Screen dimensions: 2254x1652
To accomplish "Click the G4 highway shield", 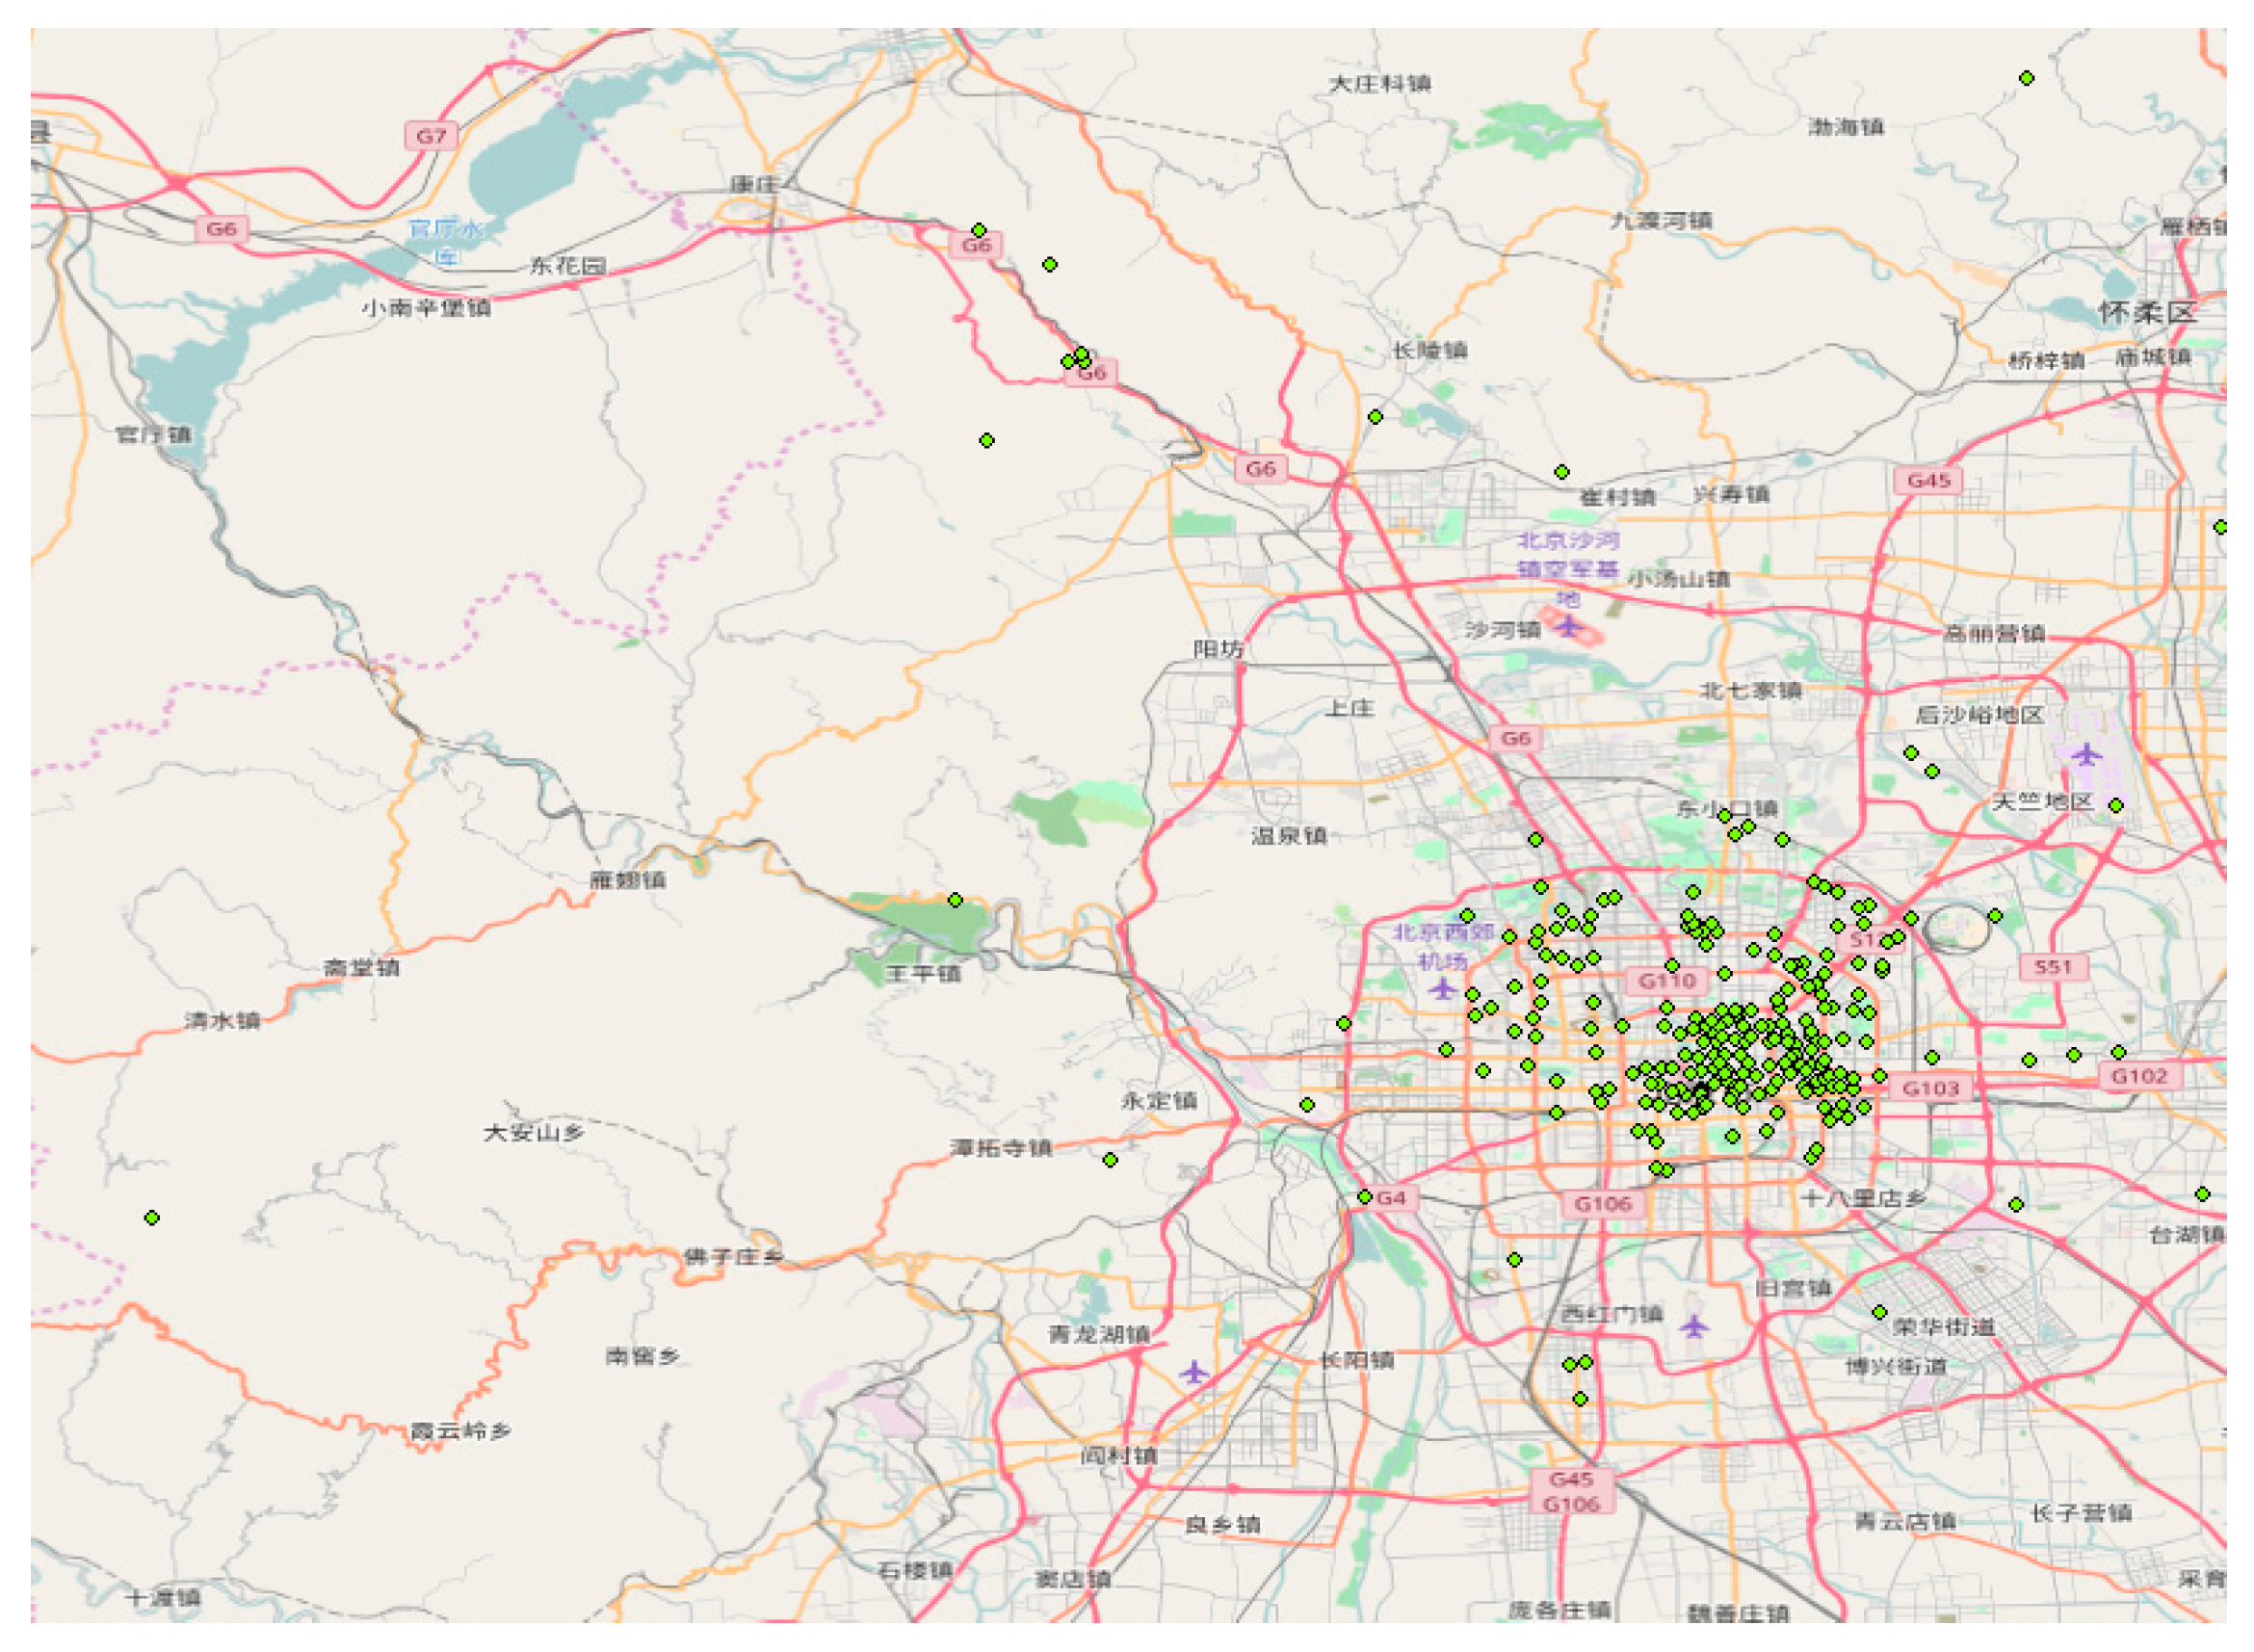I will point(1391,1198).
